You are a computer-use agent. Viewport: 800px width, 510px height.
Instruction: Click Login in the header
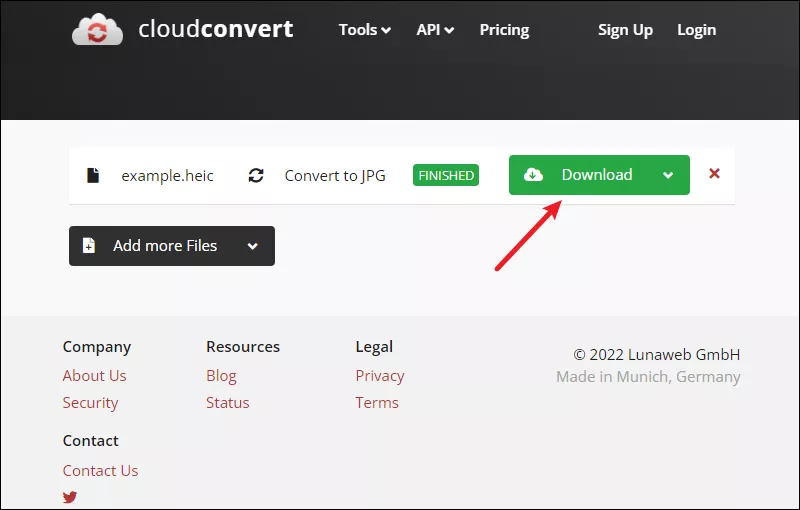(x=696, y=30)
